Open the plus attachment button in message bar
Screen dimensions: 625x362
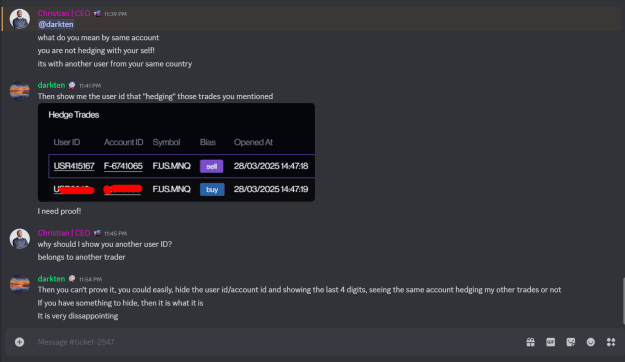pyautogui.click(x=20, y=342)
